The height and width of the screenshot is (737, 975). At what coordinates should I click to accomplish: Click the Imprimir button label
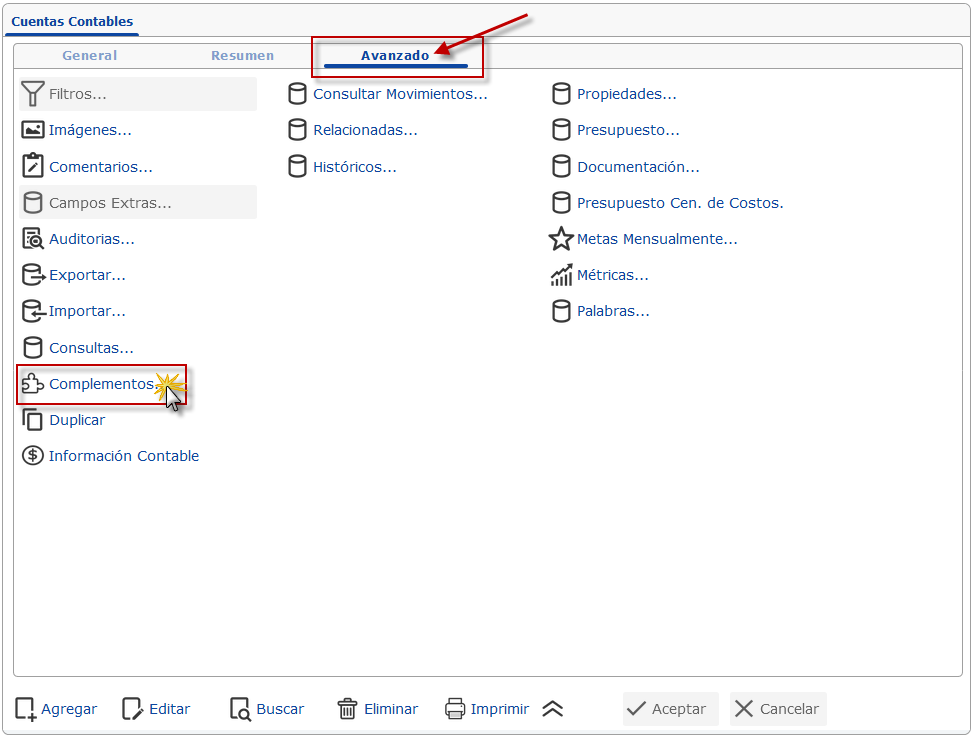pos(500,709)
